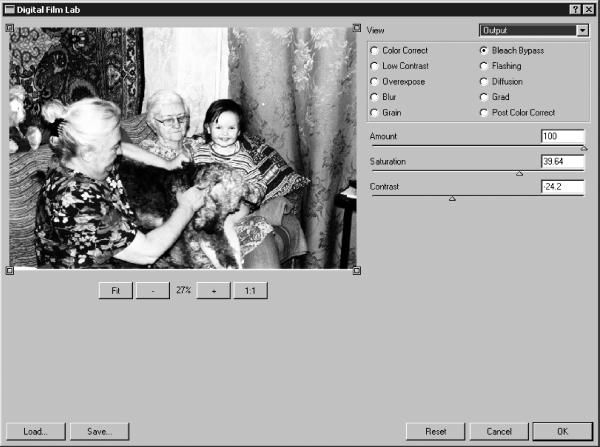The image size is (600, 447).
Task: Select the Grain effect option
Action: 375,113
